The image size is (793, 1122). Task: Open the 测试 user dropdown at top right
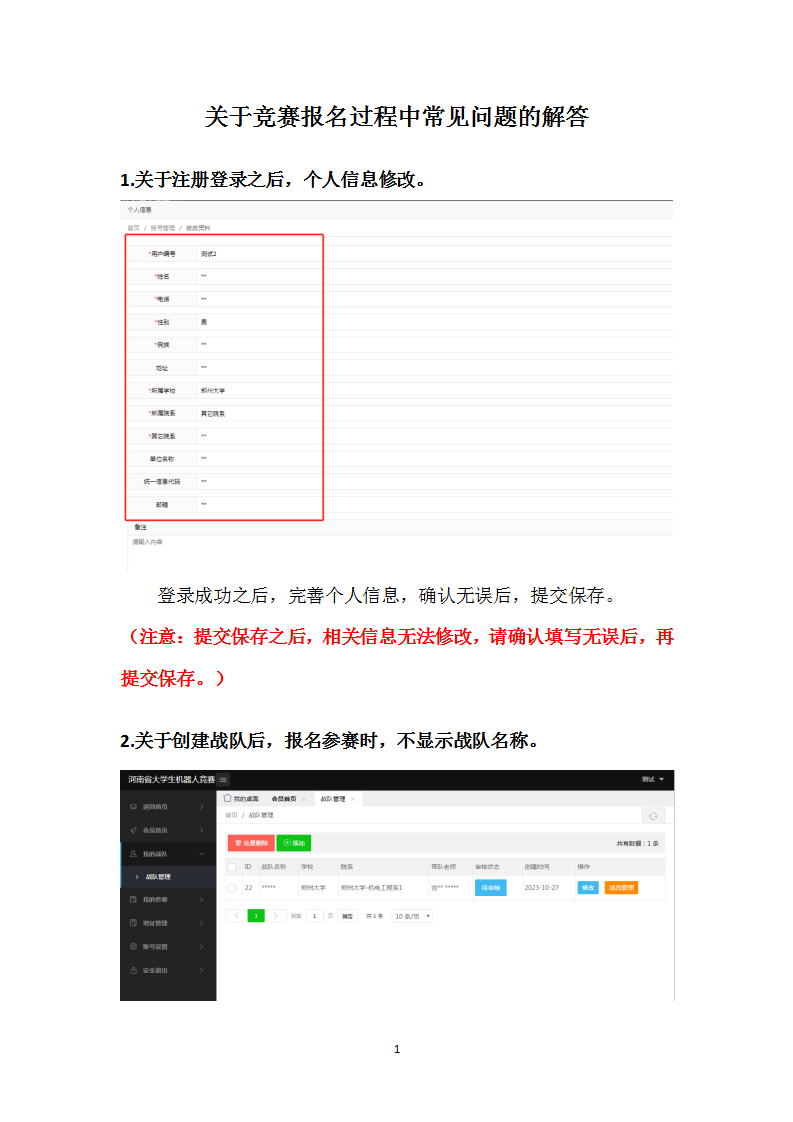click(x=653, y=779)
